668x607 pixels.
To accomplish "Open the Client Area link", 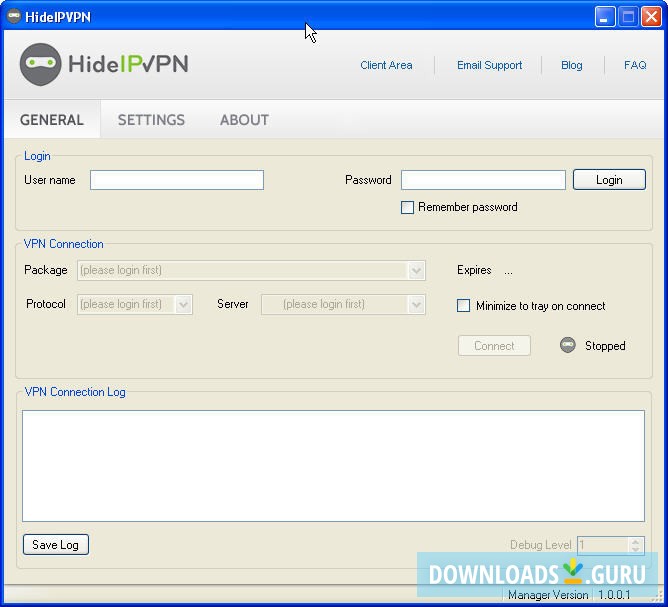I will (386, 65).
